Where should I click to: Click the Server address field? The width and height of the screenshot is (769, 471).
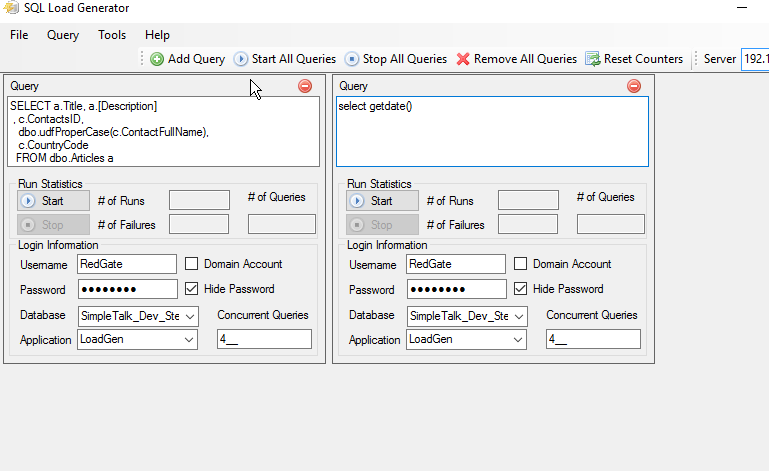(x=755, y=59)
